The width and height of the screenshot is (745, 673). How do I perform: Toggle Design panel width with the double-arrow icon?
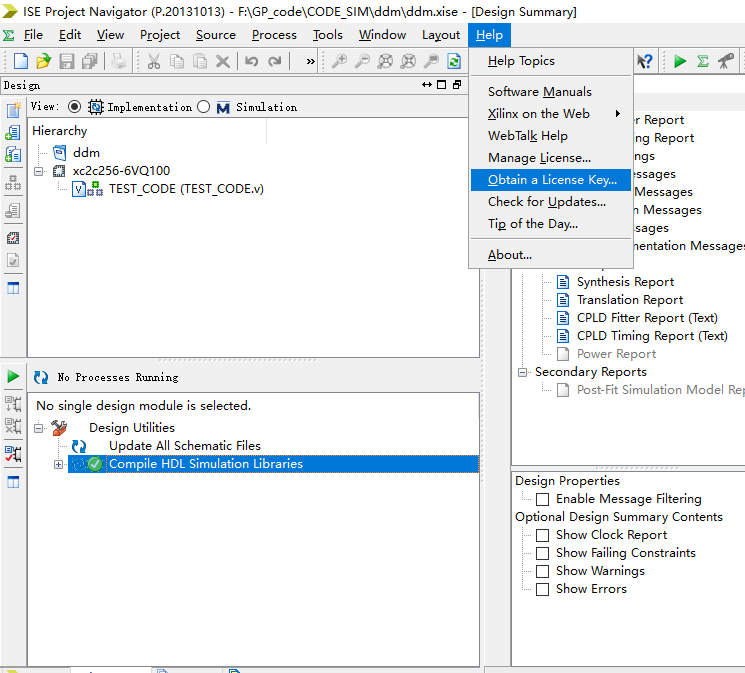(x=427, y=85)
